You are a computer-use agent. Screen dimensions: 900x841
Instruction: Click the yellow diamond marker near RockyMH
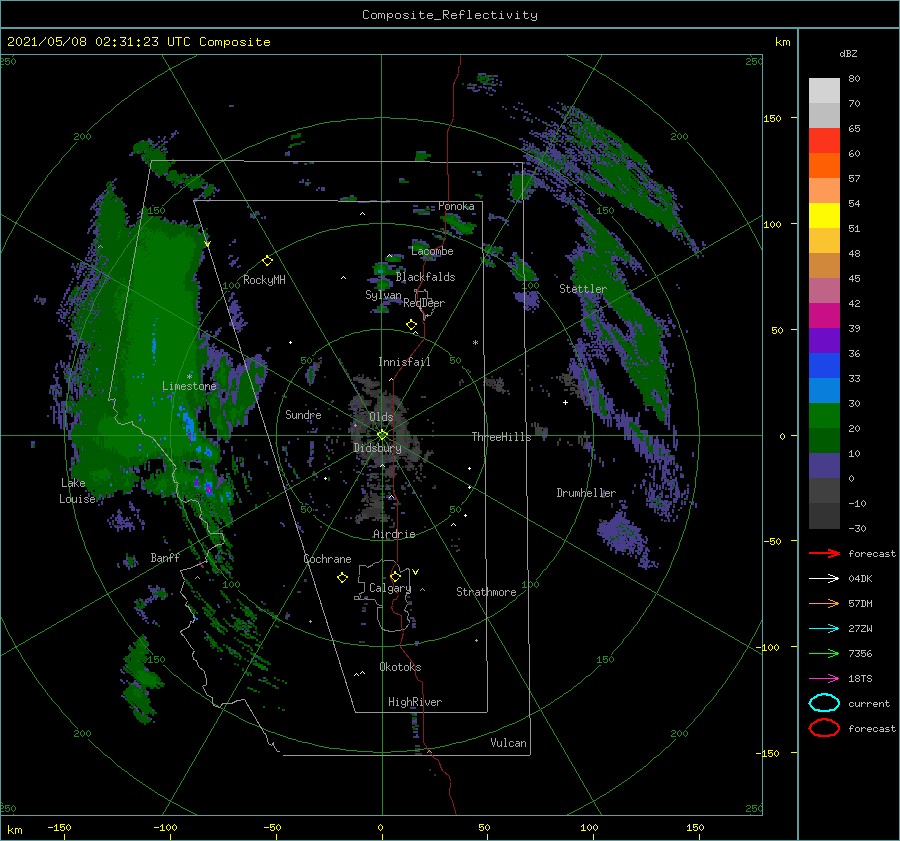pos(267,261)
